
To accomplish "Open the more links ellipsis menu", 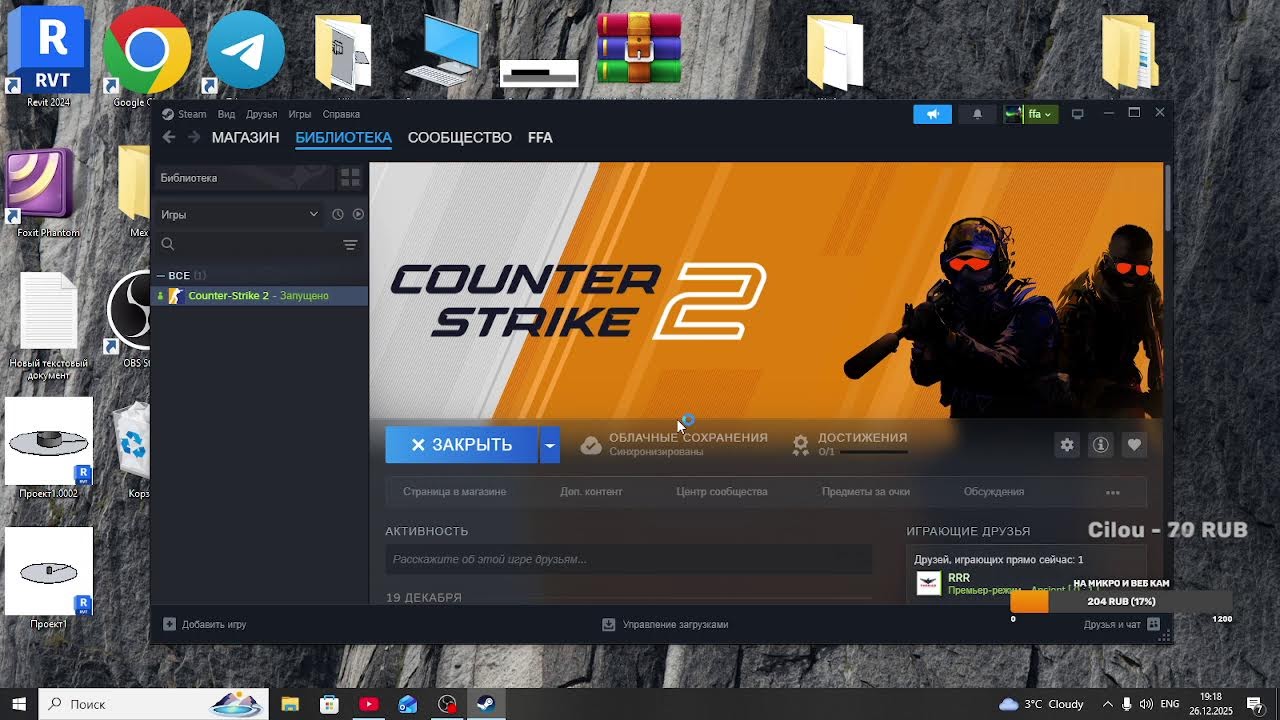I will tap(1113, 492).
